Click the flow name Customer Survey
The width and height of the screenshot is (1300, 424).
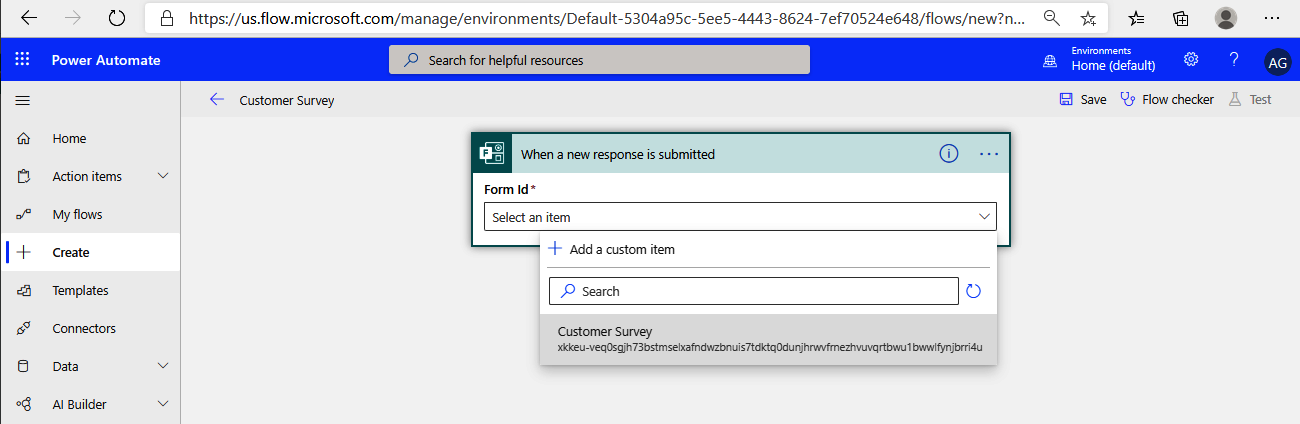(287, 100)
